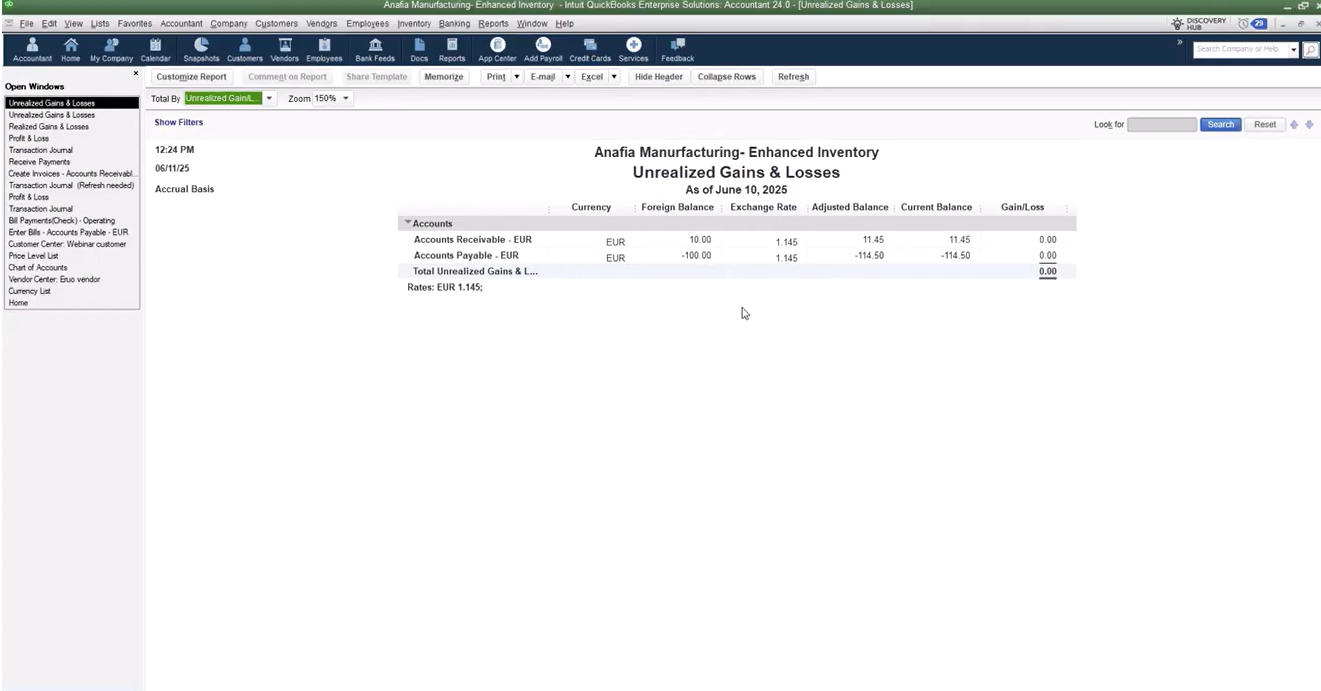Open the Home icon in toolbar
This screenshot has width=1321, height=691.
click(70, 49)
